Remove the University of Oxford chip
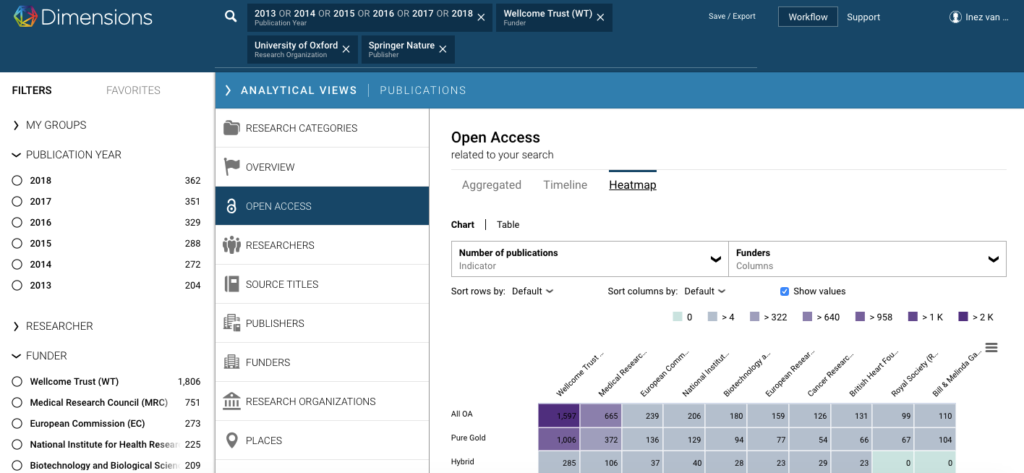This screenshot has height=473, width=1024. [x=346, y=49]
